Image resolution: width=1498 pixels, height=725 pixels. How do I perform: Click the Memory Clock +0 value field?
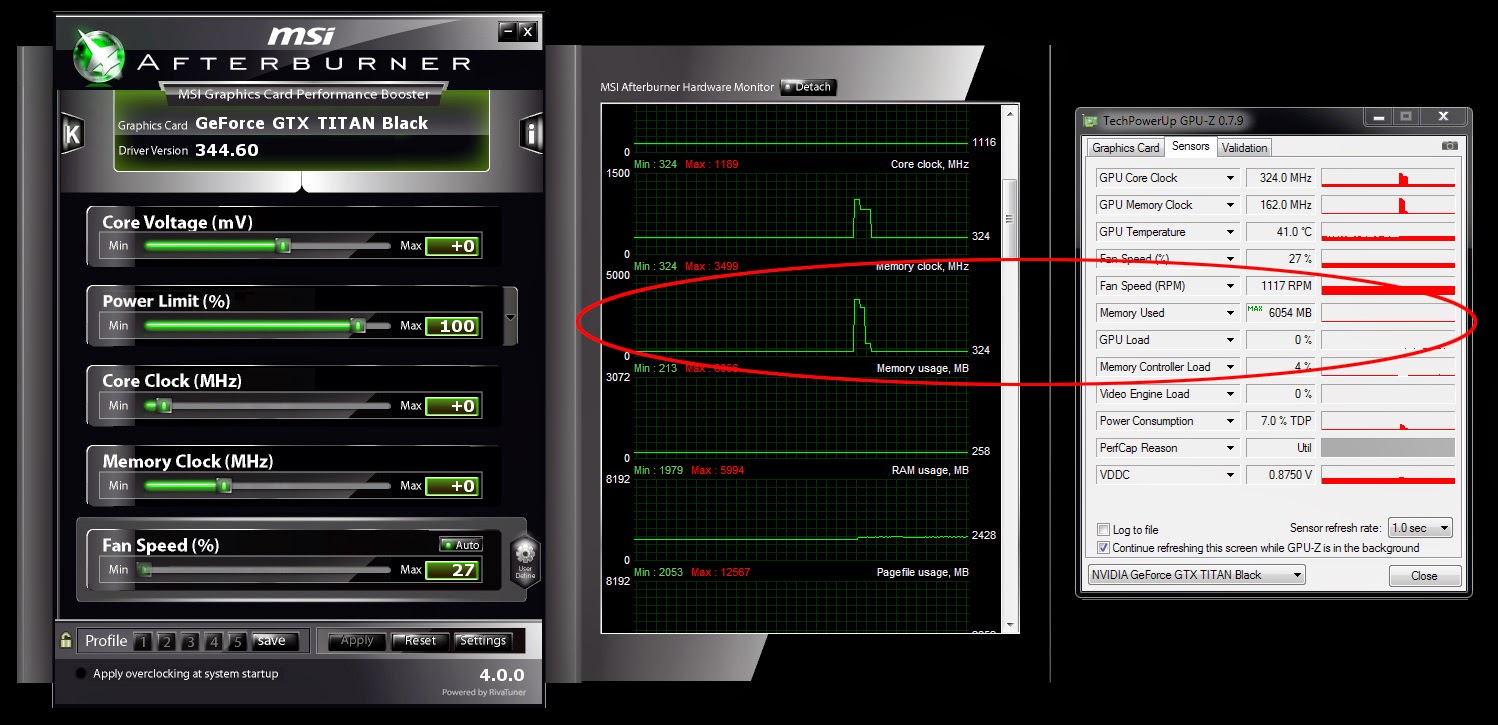pos(453,486)
